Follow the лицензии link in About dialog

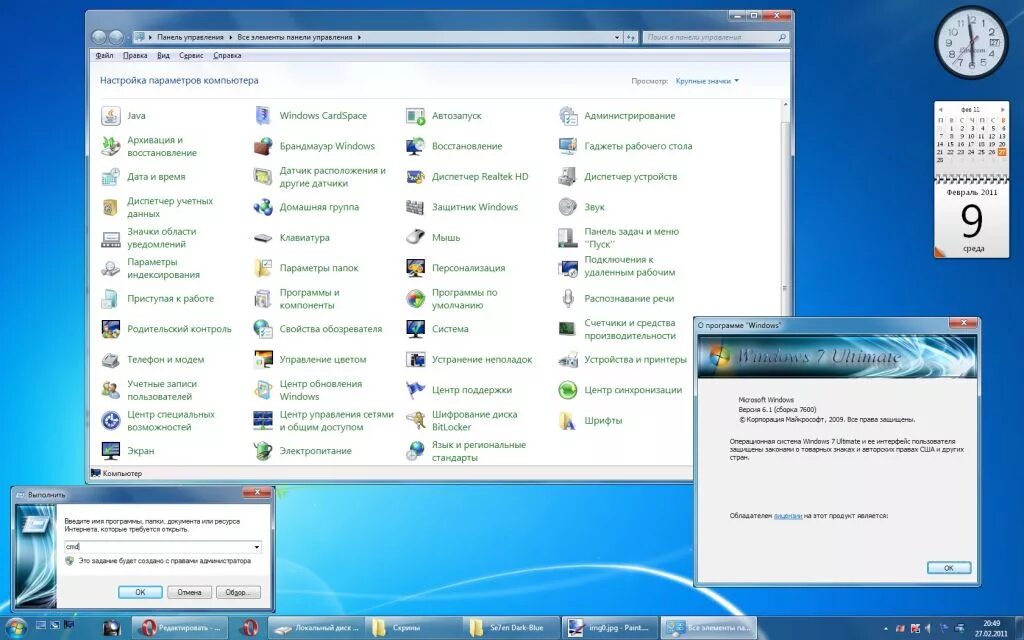[x=788, y=516]
